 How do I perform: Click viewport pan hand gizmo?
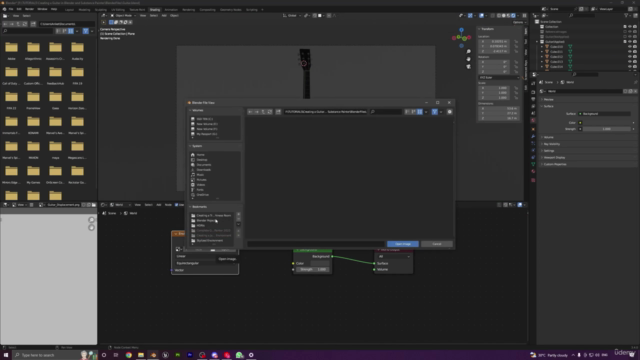(x=468, y=59)
